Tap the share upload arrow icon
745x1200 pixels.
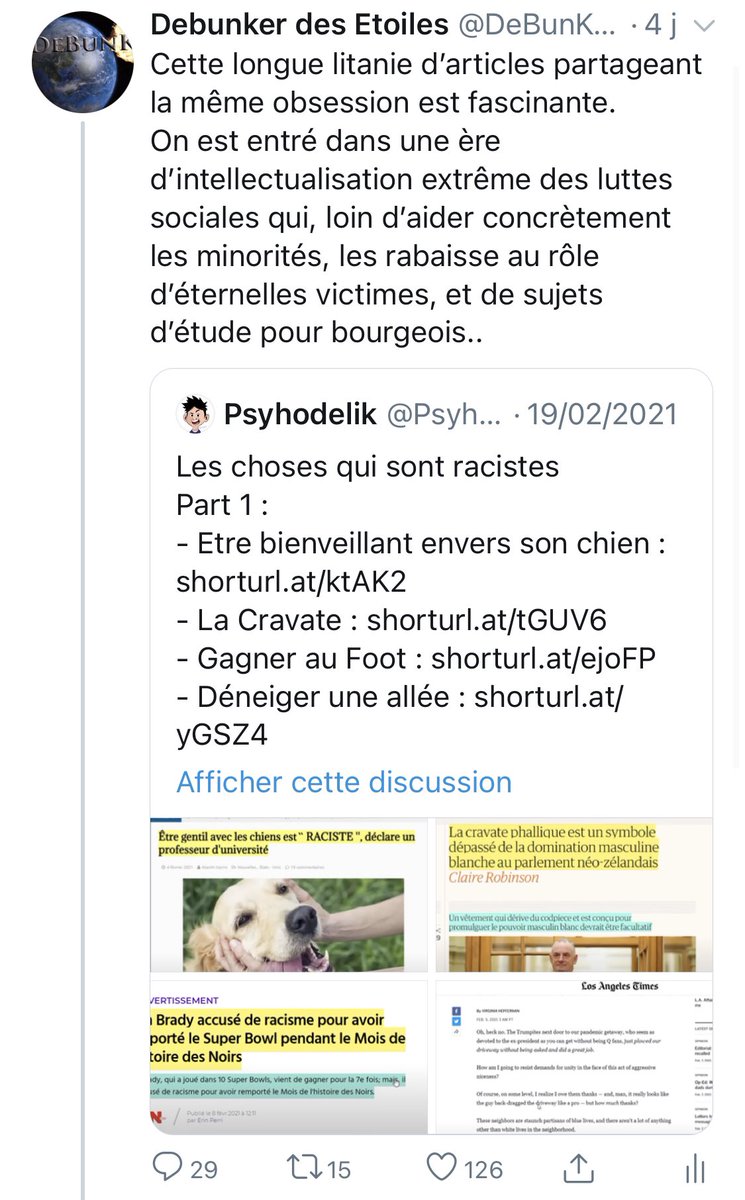[578, 1165]
